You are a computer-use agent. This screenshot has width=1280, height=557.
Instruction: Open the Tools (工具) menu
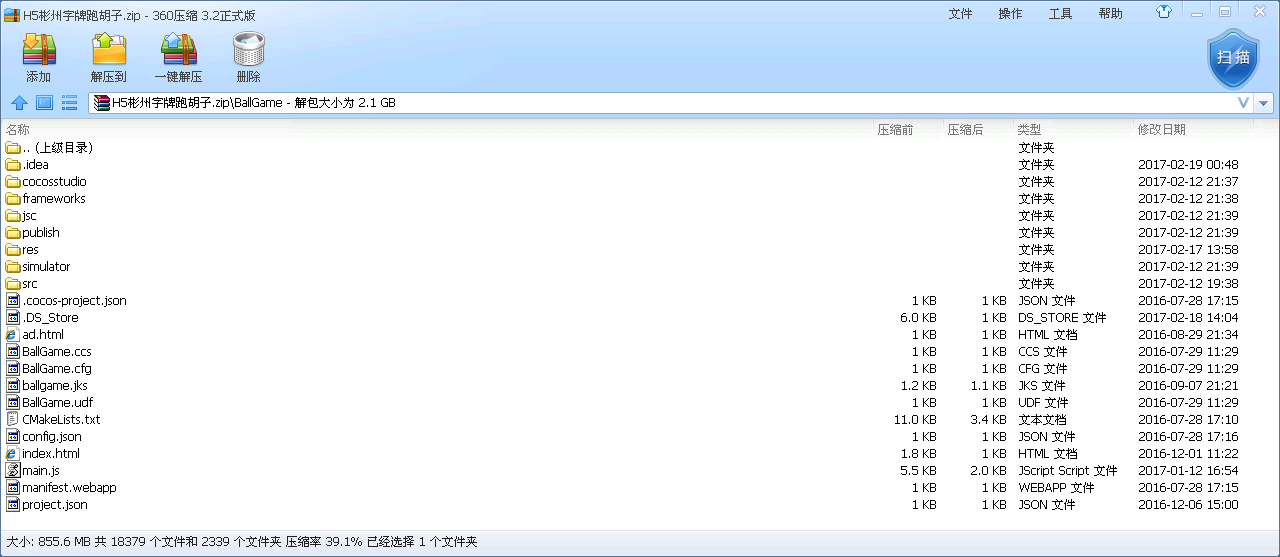1060,14
